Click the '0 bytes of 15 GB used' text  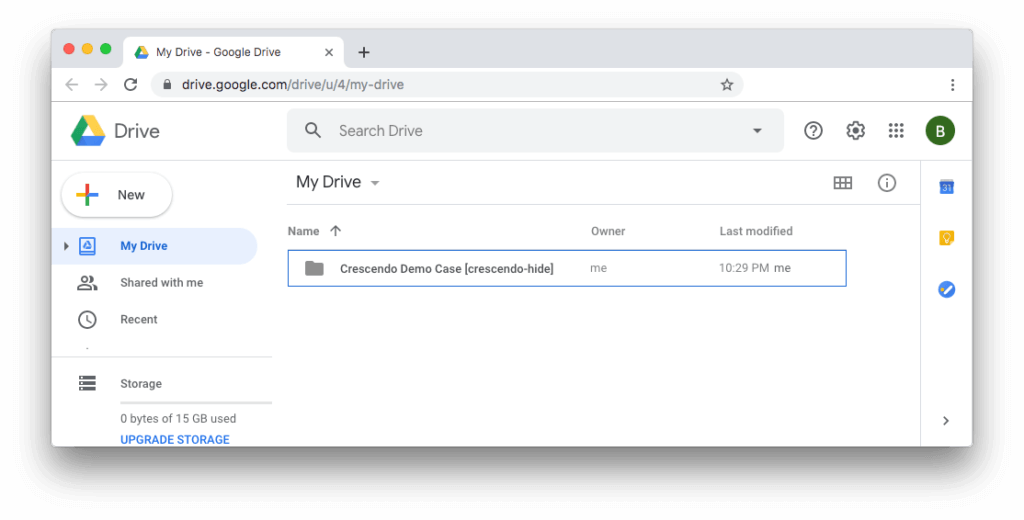click(x=178, y=419)
